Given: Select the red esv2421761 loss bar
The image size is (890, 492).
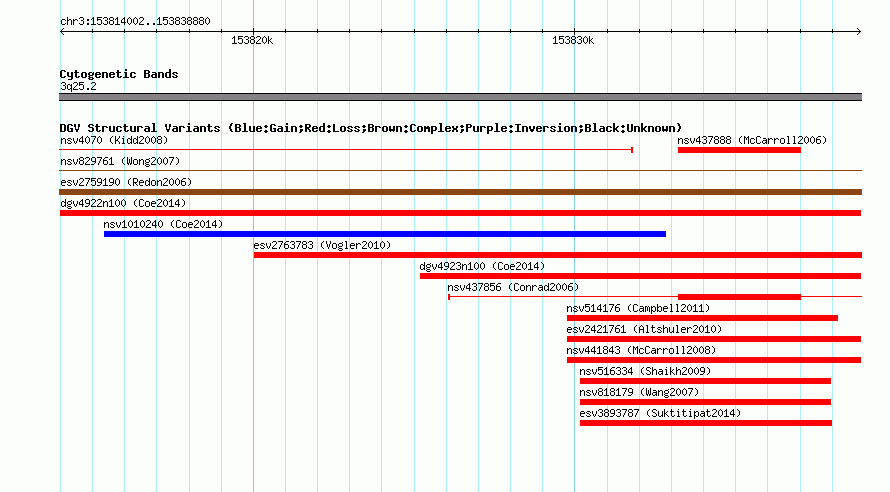Looking at the screenshot, I should pyautogui.click(x=714, y=339).
